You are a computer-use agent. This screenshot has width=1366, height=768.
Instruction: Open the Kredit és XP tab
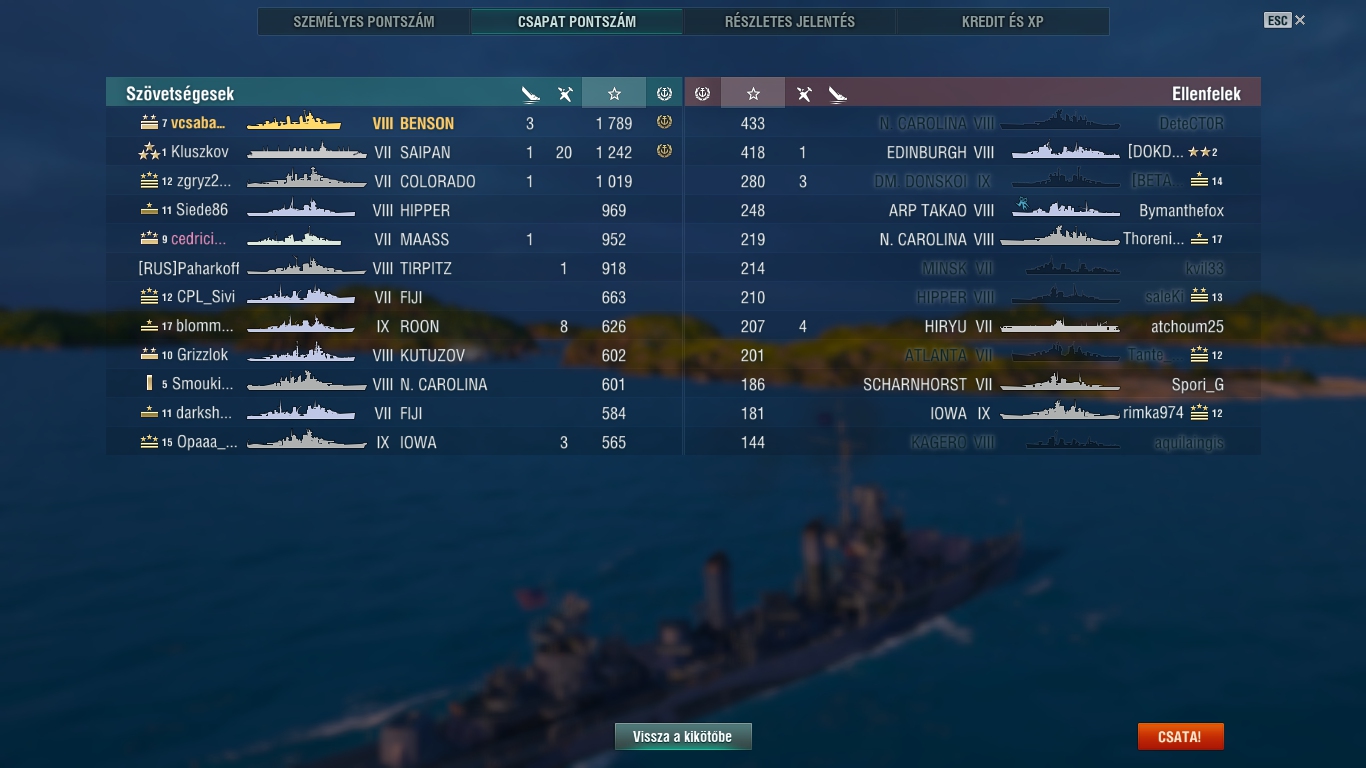[1003, 21]
